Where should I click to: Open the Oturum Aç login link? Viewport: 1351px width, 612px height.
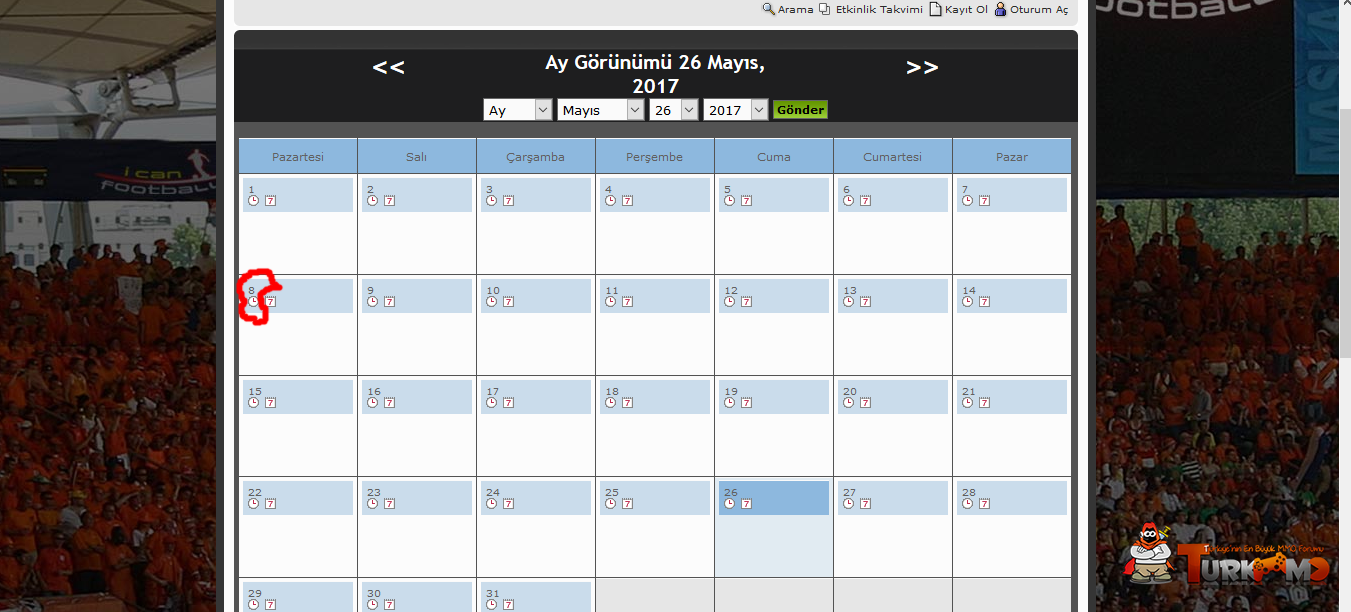click(1039, 10)
